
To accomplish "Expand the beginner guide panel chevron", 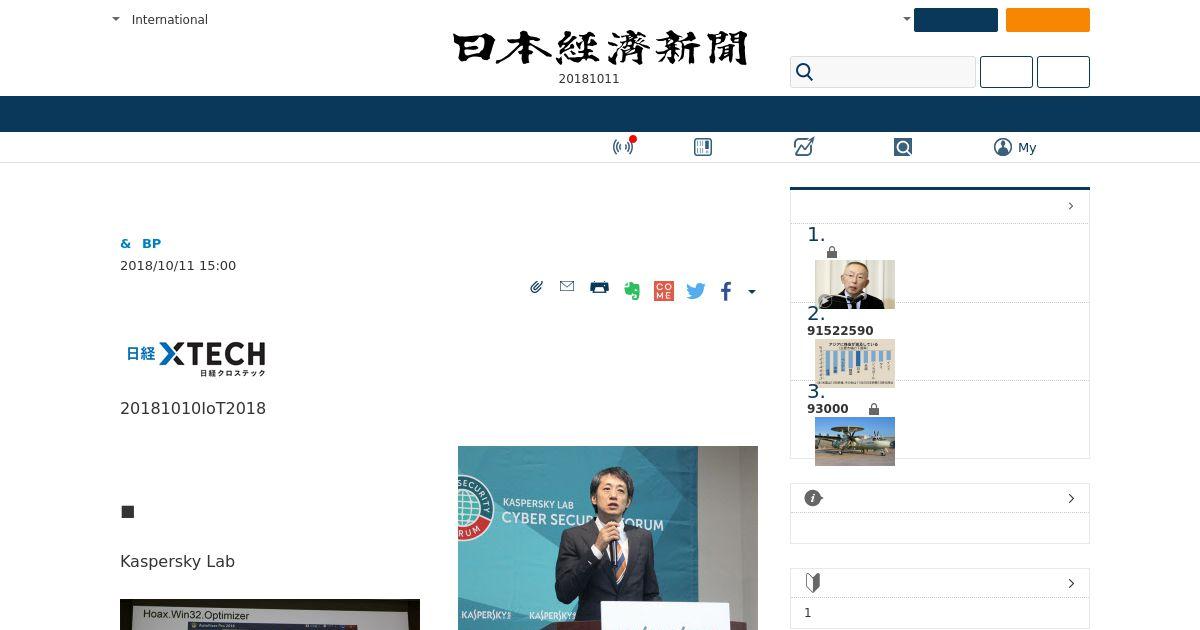I will (x=1071, y=583).
